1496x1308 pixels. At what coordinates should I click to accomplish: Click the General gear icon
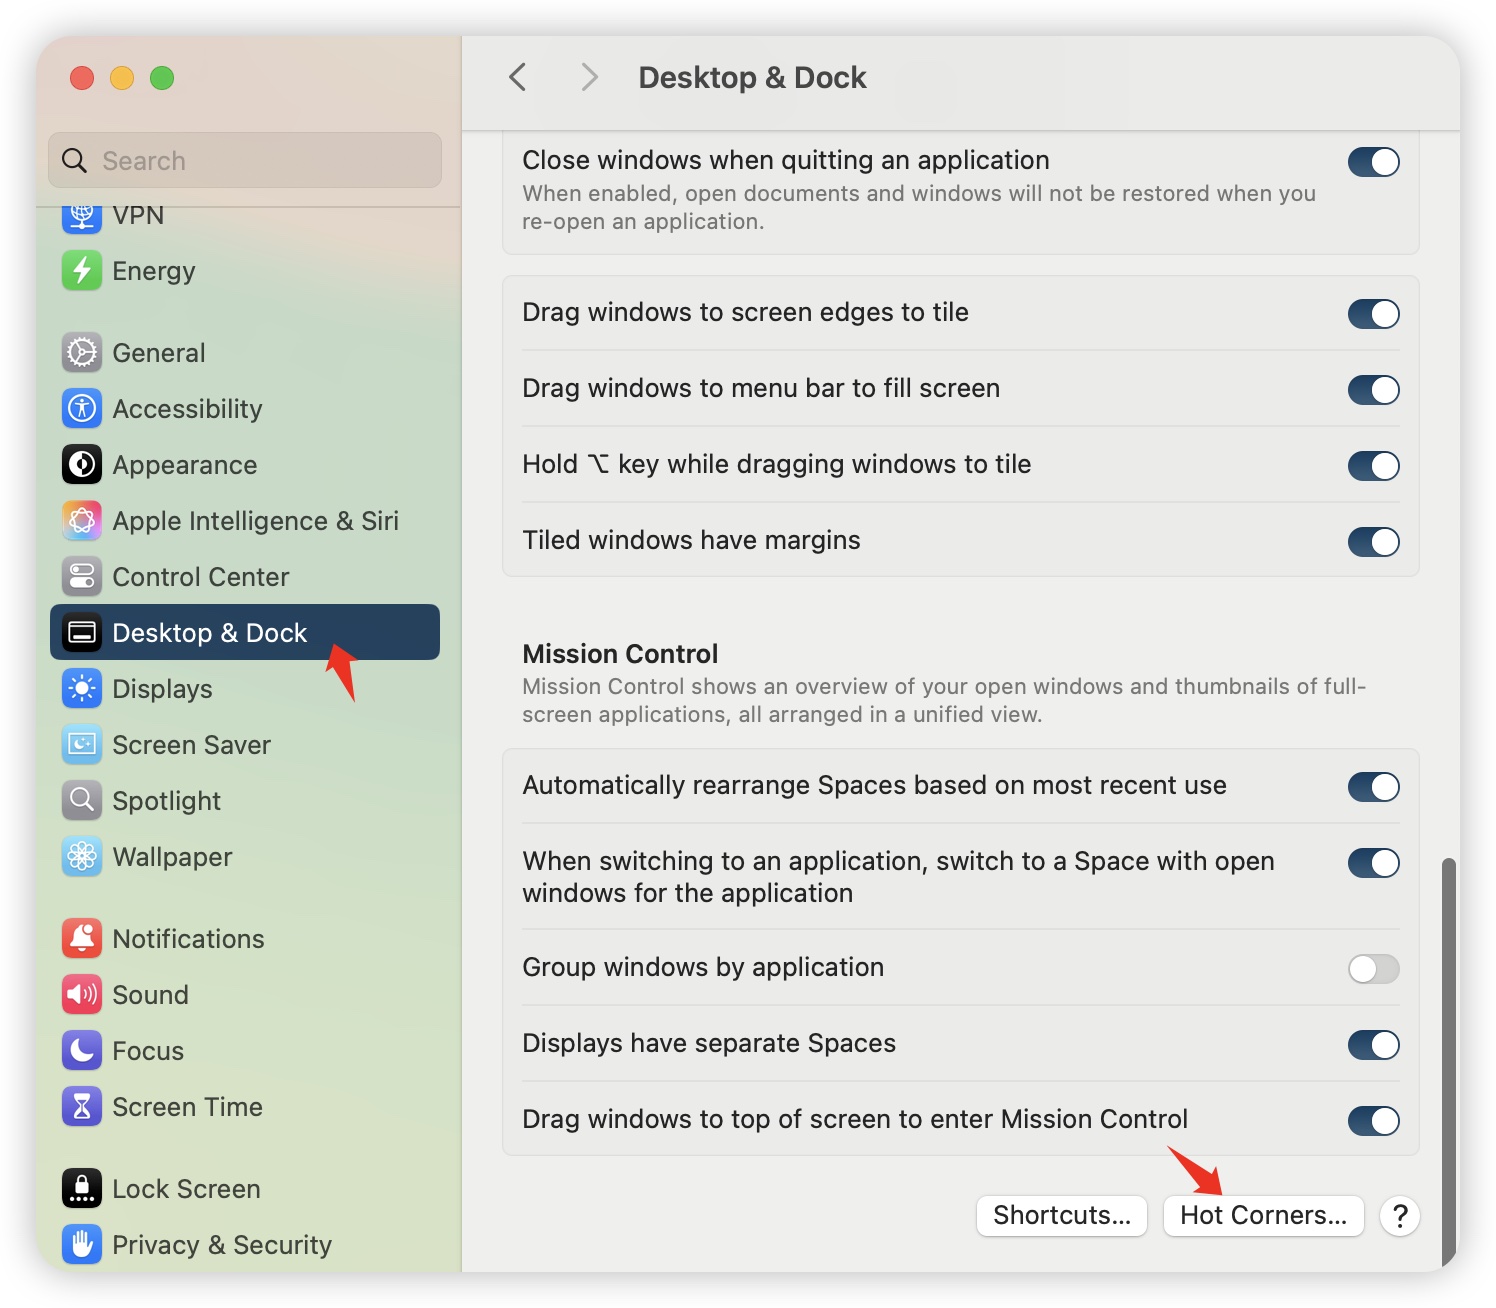tap(82, 353)
